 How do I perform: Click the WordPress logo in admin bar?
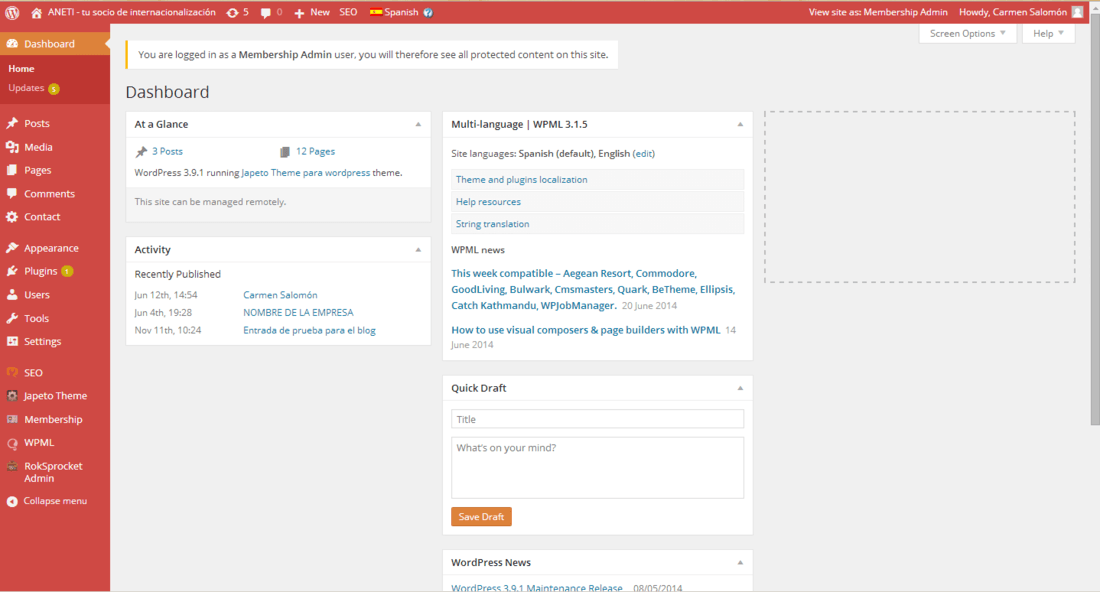[12, 13]
